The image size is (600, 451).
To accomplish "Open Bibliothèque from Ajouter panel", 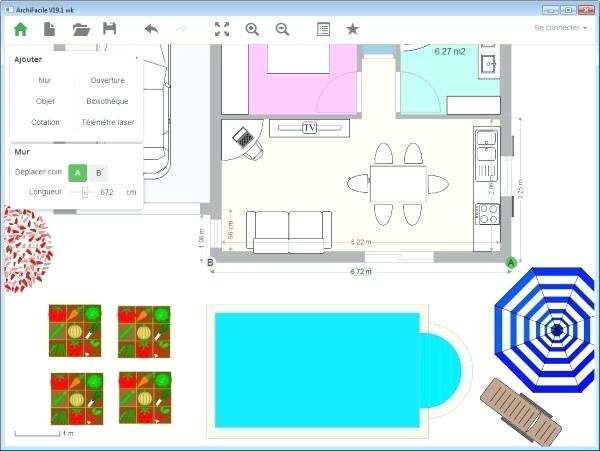I will 107,101.
